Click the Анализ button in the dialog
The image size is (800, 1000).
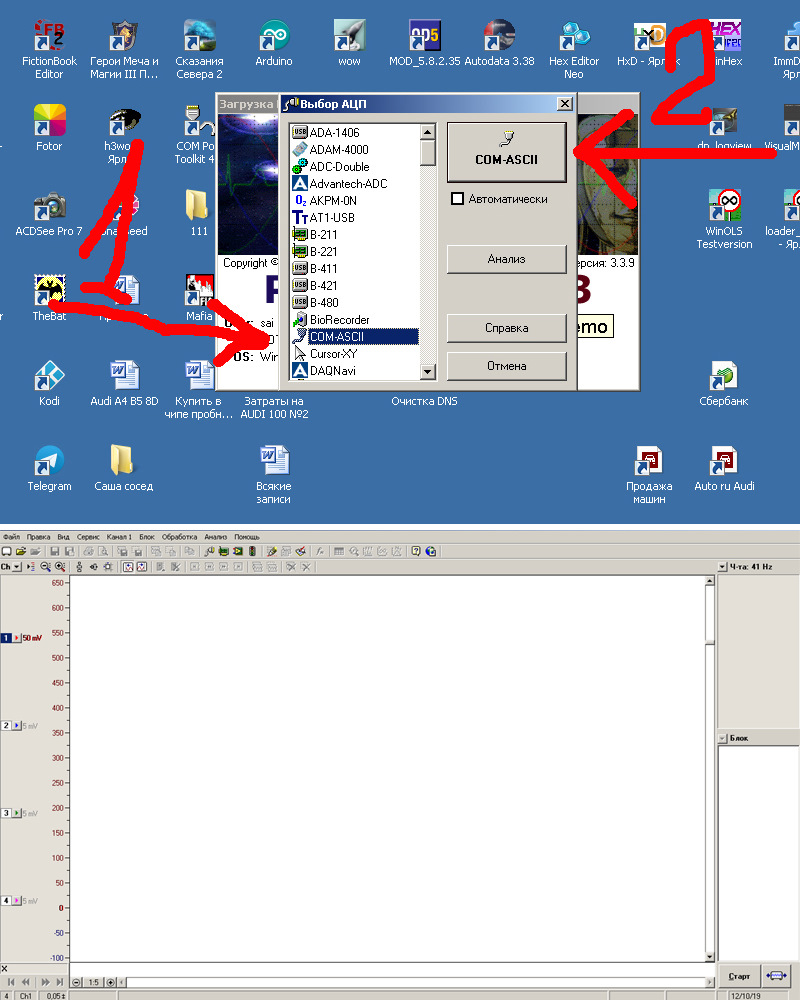point(506,259)
